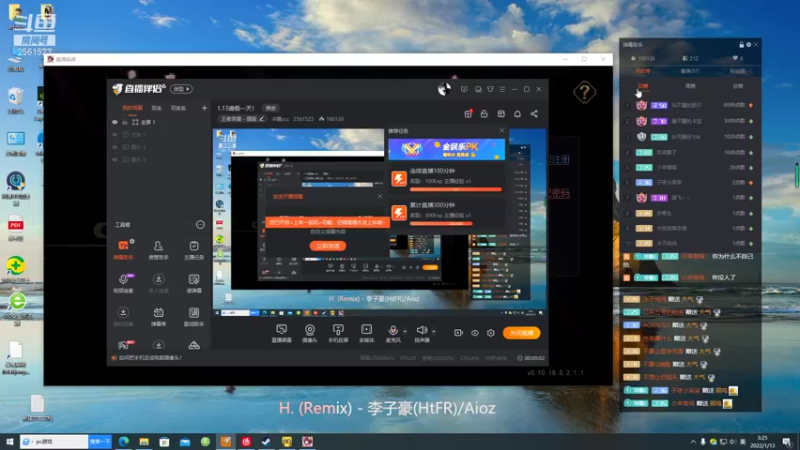The image size is (800, 450).
Task: Open the video co-stream tool with microphone icon
Action: tap(123, 283)
